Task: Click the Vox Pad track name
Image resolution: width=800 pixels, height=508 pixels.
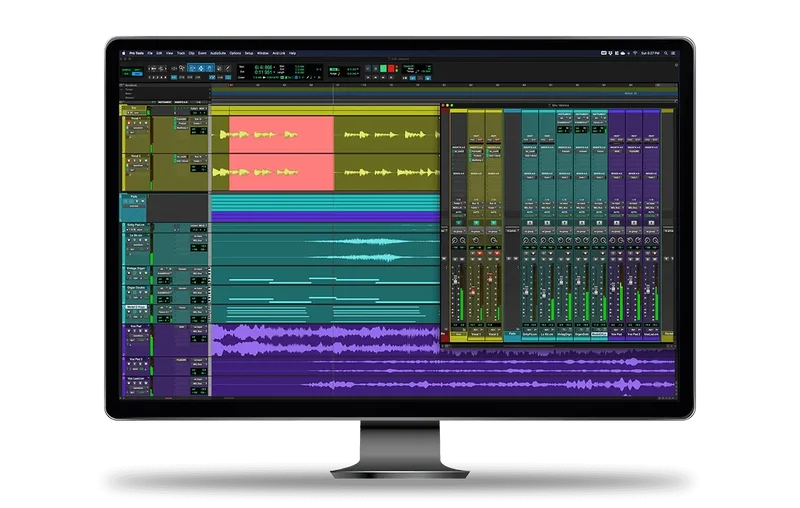Action: point(136,326)
